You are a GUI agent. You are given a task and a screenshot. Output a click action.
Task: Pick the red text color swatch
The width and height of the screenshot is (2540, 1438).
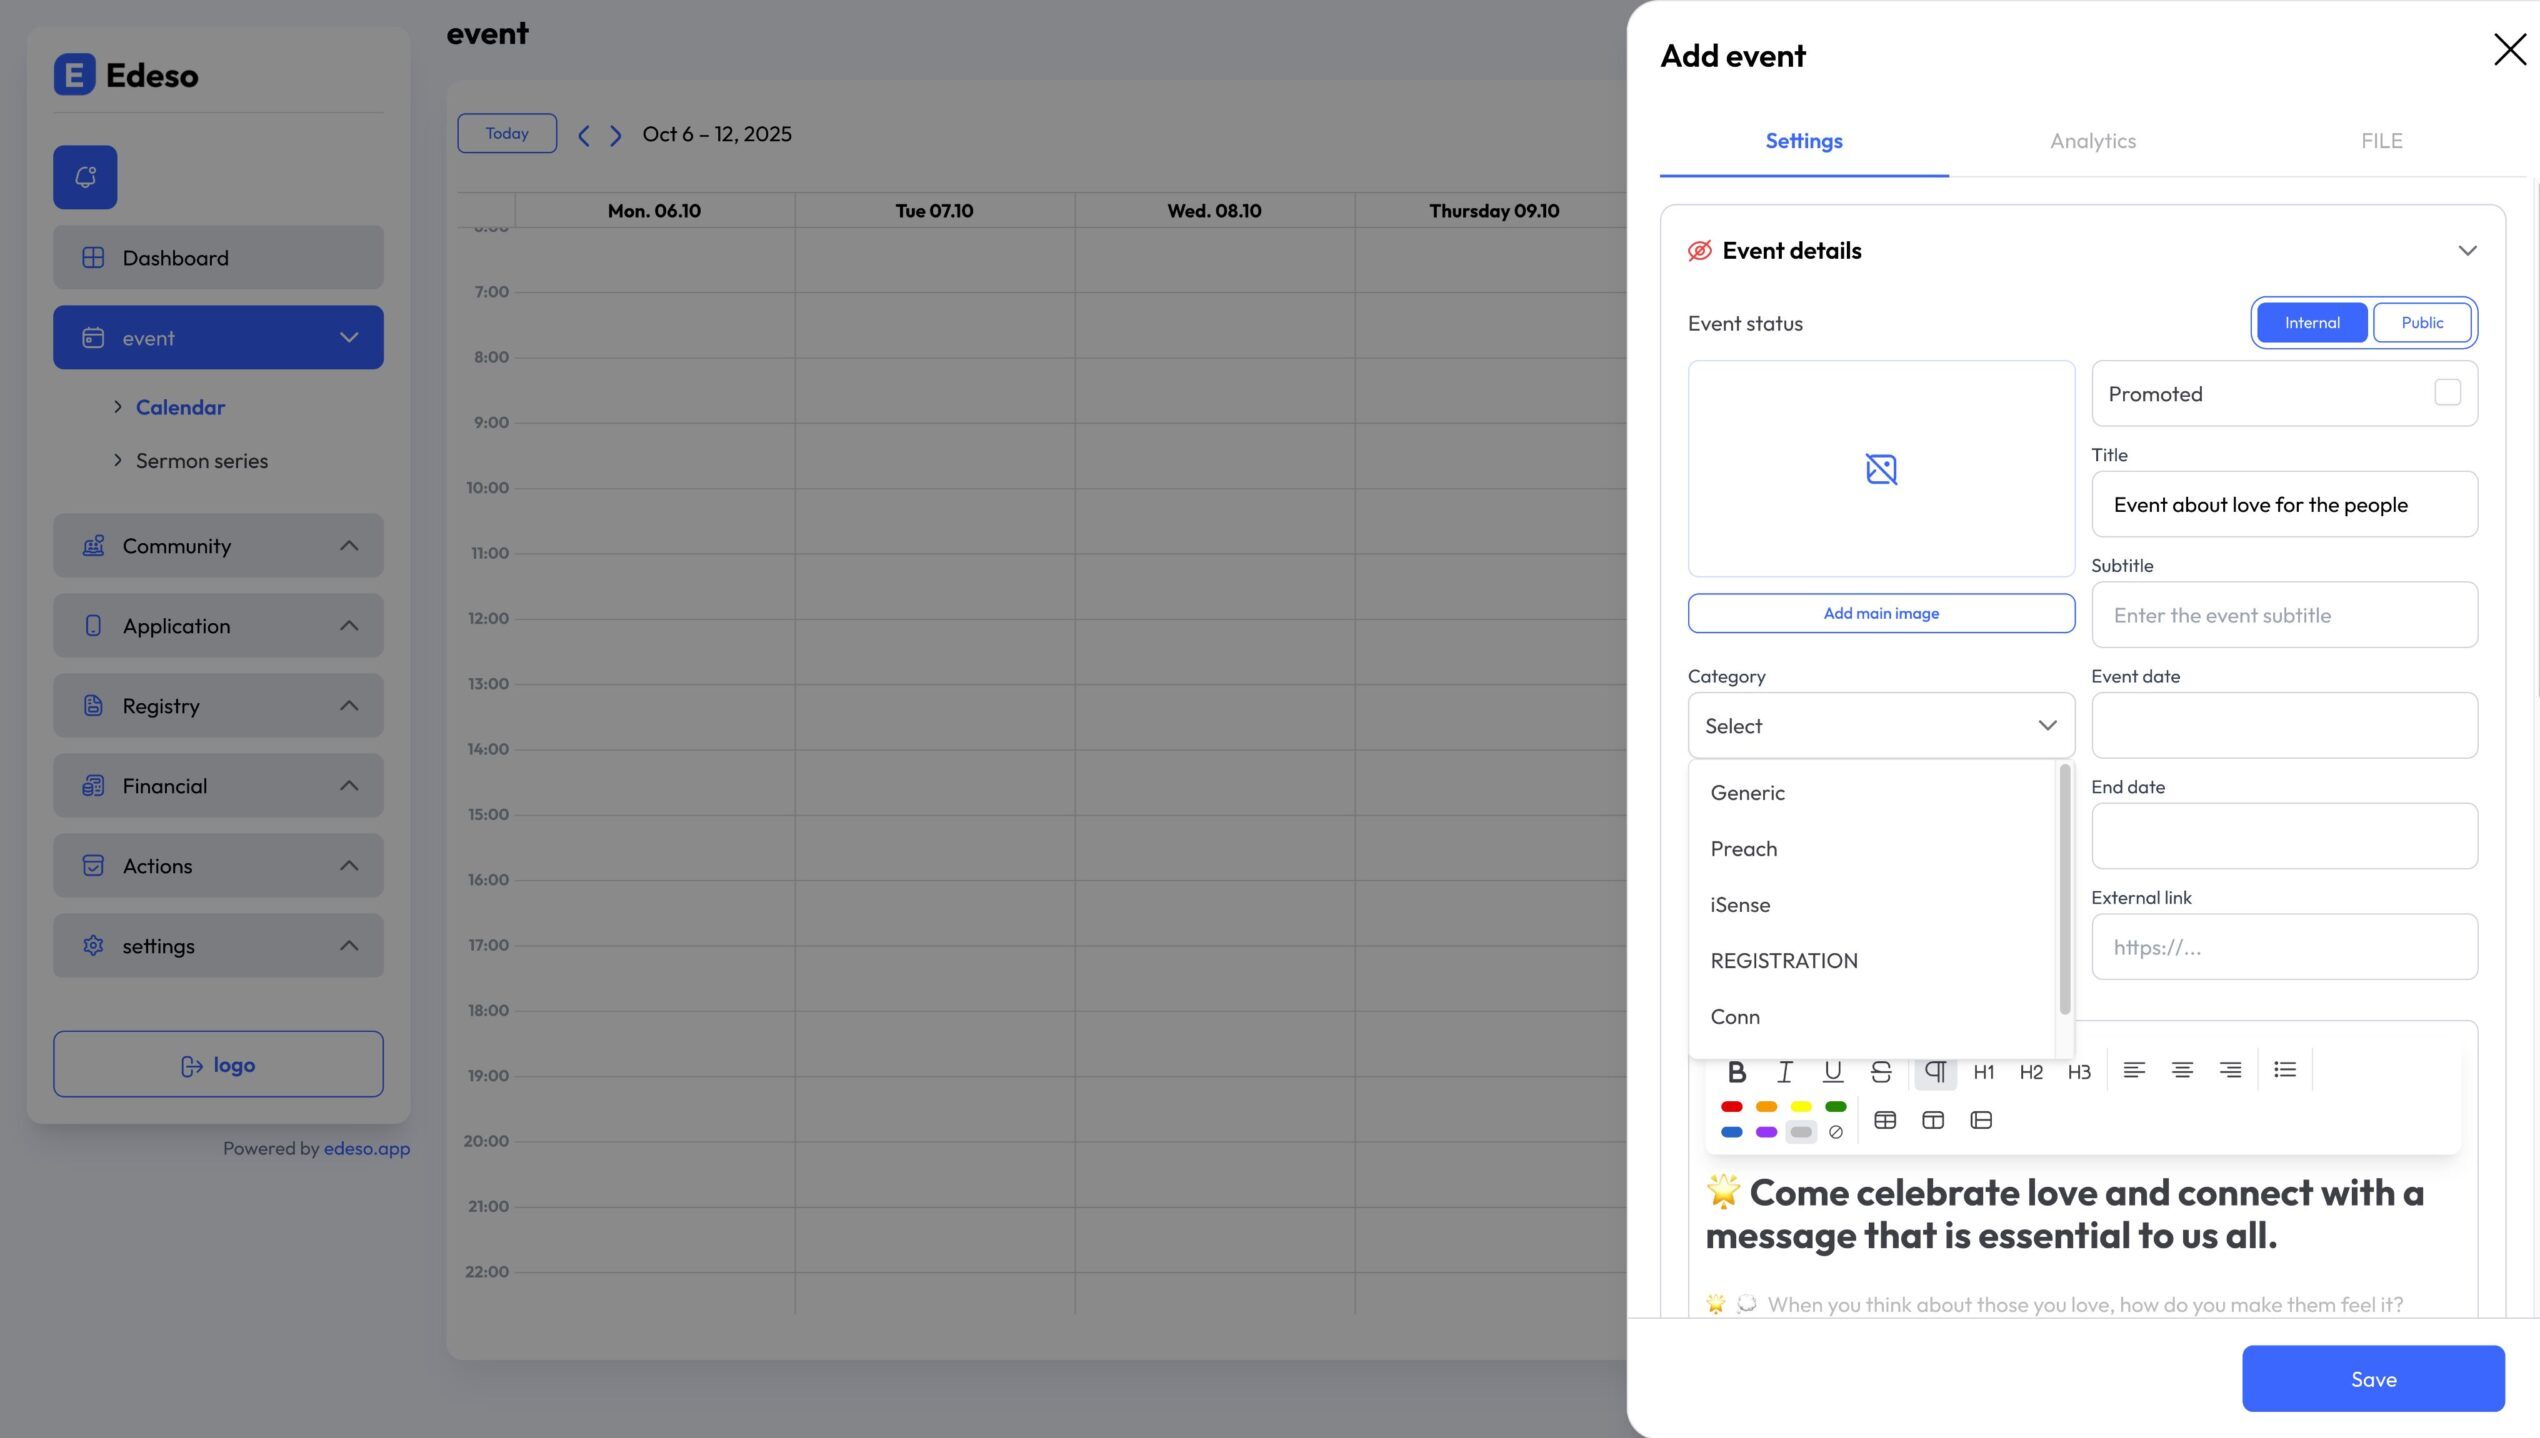coord(1731,1106)
